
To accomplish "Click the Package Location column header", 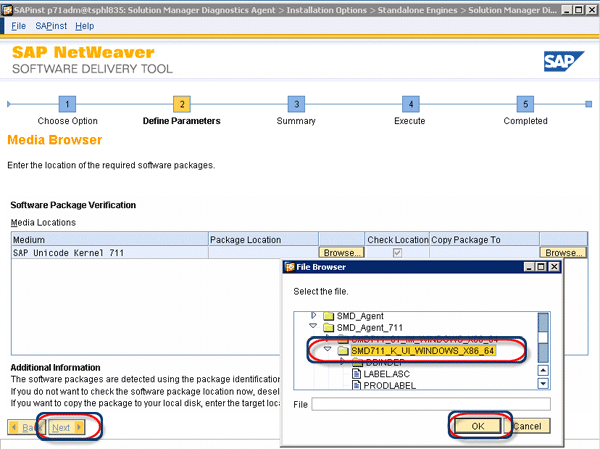I will (264, 240).
